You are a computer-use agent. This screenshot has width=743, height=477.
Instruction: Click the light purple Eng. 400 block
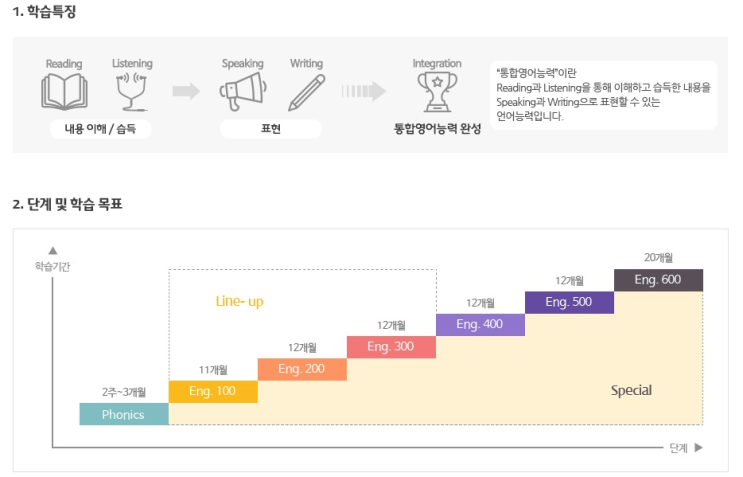tap(480, 324)
